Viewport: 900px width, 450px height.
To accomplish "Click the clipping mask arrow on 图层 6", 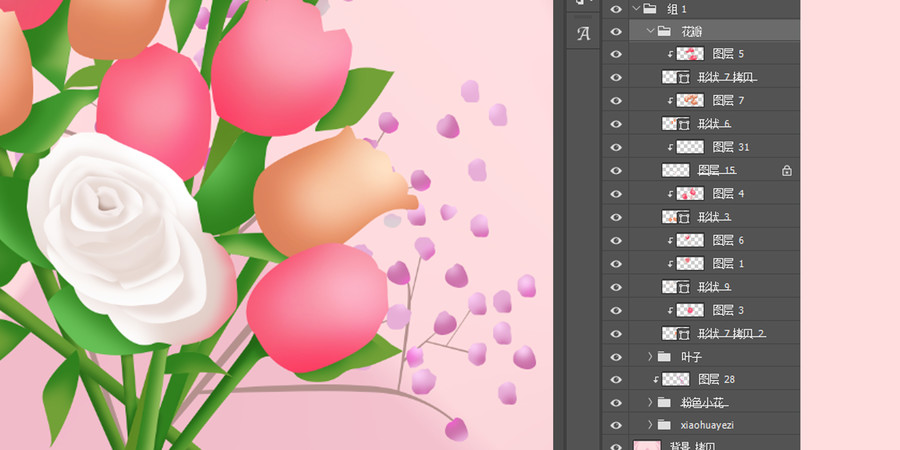I will click(670, 240).
